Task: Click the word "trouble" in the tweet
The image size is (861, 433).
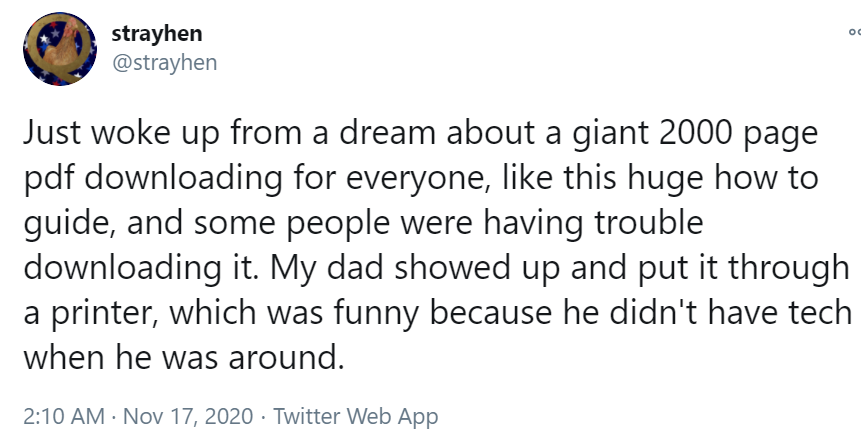Action: (x=648, y=222)
